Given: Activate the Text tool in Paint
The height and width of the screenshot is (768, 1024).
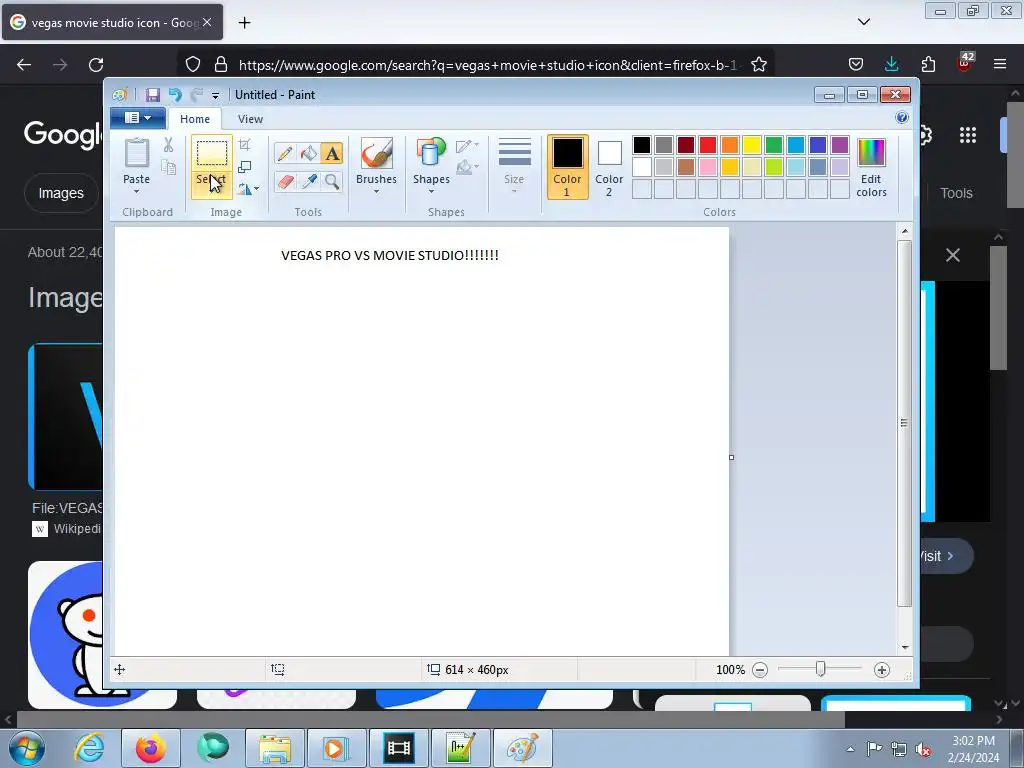Looking at the screenshot, I should 332,153.
